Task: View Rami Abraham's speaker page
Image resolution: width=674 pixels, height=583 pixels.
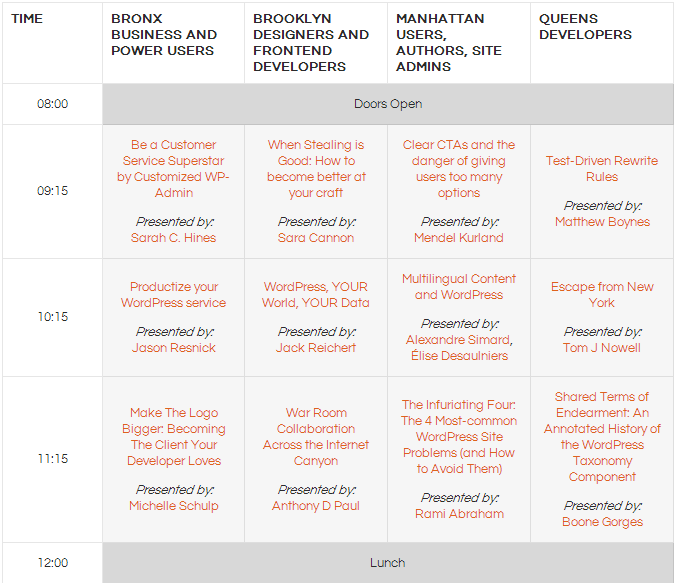Action: pos(459,514)
